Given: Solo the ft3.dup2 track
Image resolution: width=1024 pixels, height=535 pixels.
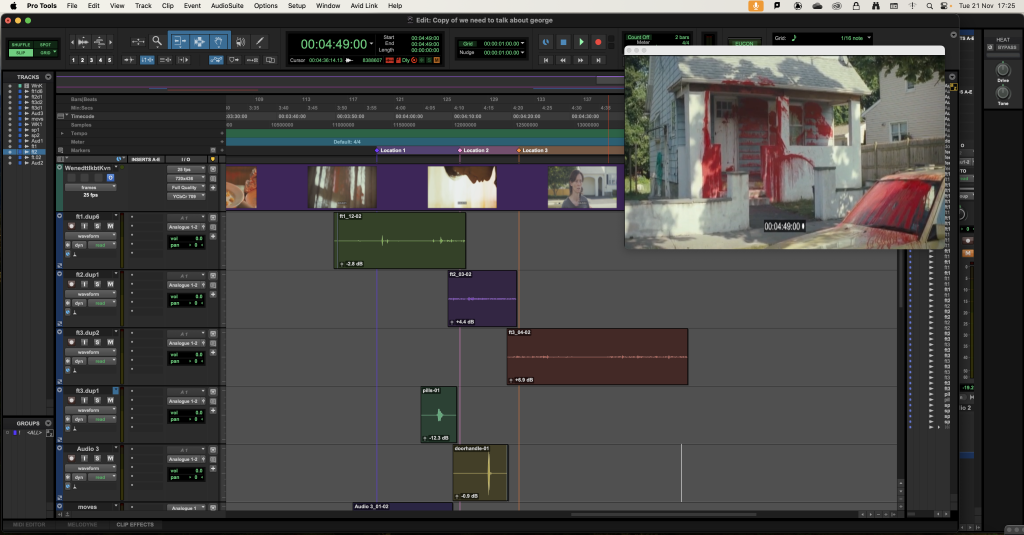Looking at the screenshot, I should click(x=97, y=342).
